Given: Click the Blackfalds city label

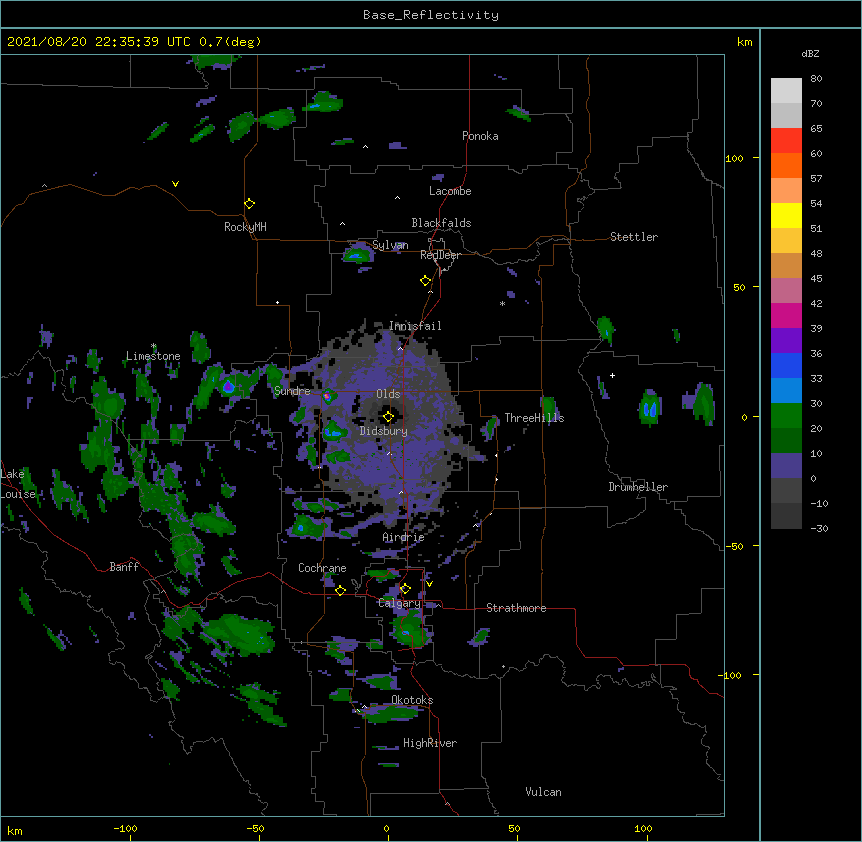Looking at the screenshot, I should pos(441,223).
